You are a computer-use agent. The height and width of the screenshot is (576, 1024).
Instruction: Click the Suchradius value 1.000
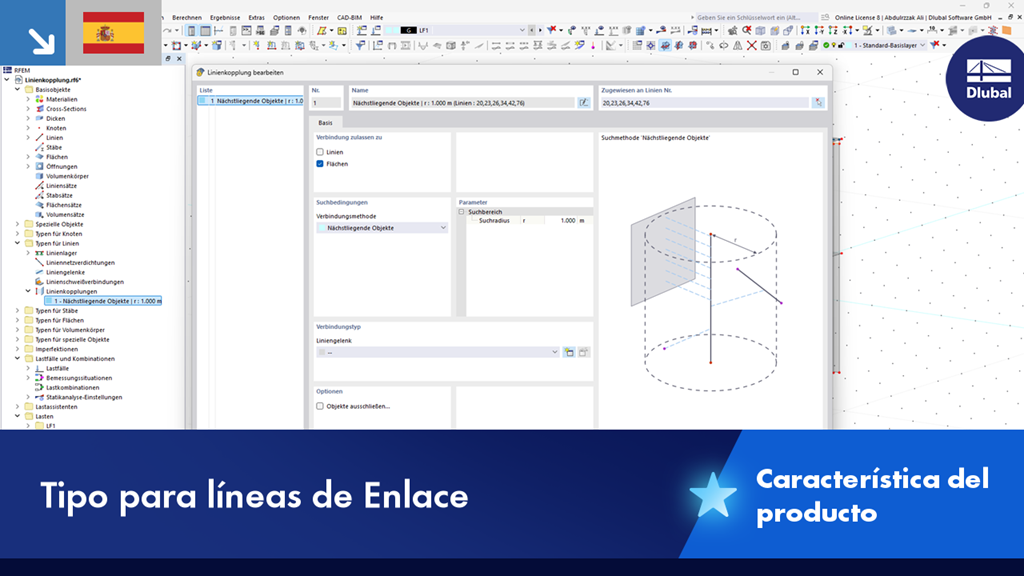click(x=568, y=221)
